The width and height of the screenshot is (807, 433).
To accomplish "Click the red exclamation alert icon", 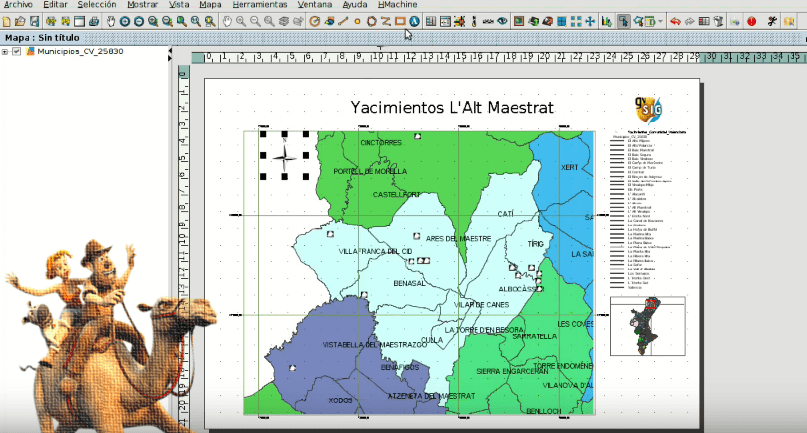I will coord(751,21).
